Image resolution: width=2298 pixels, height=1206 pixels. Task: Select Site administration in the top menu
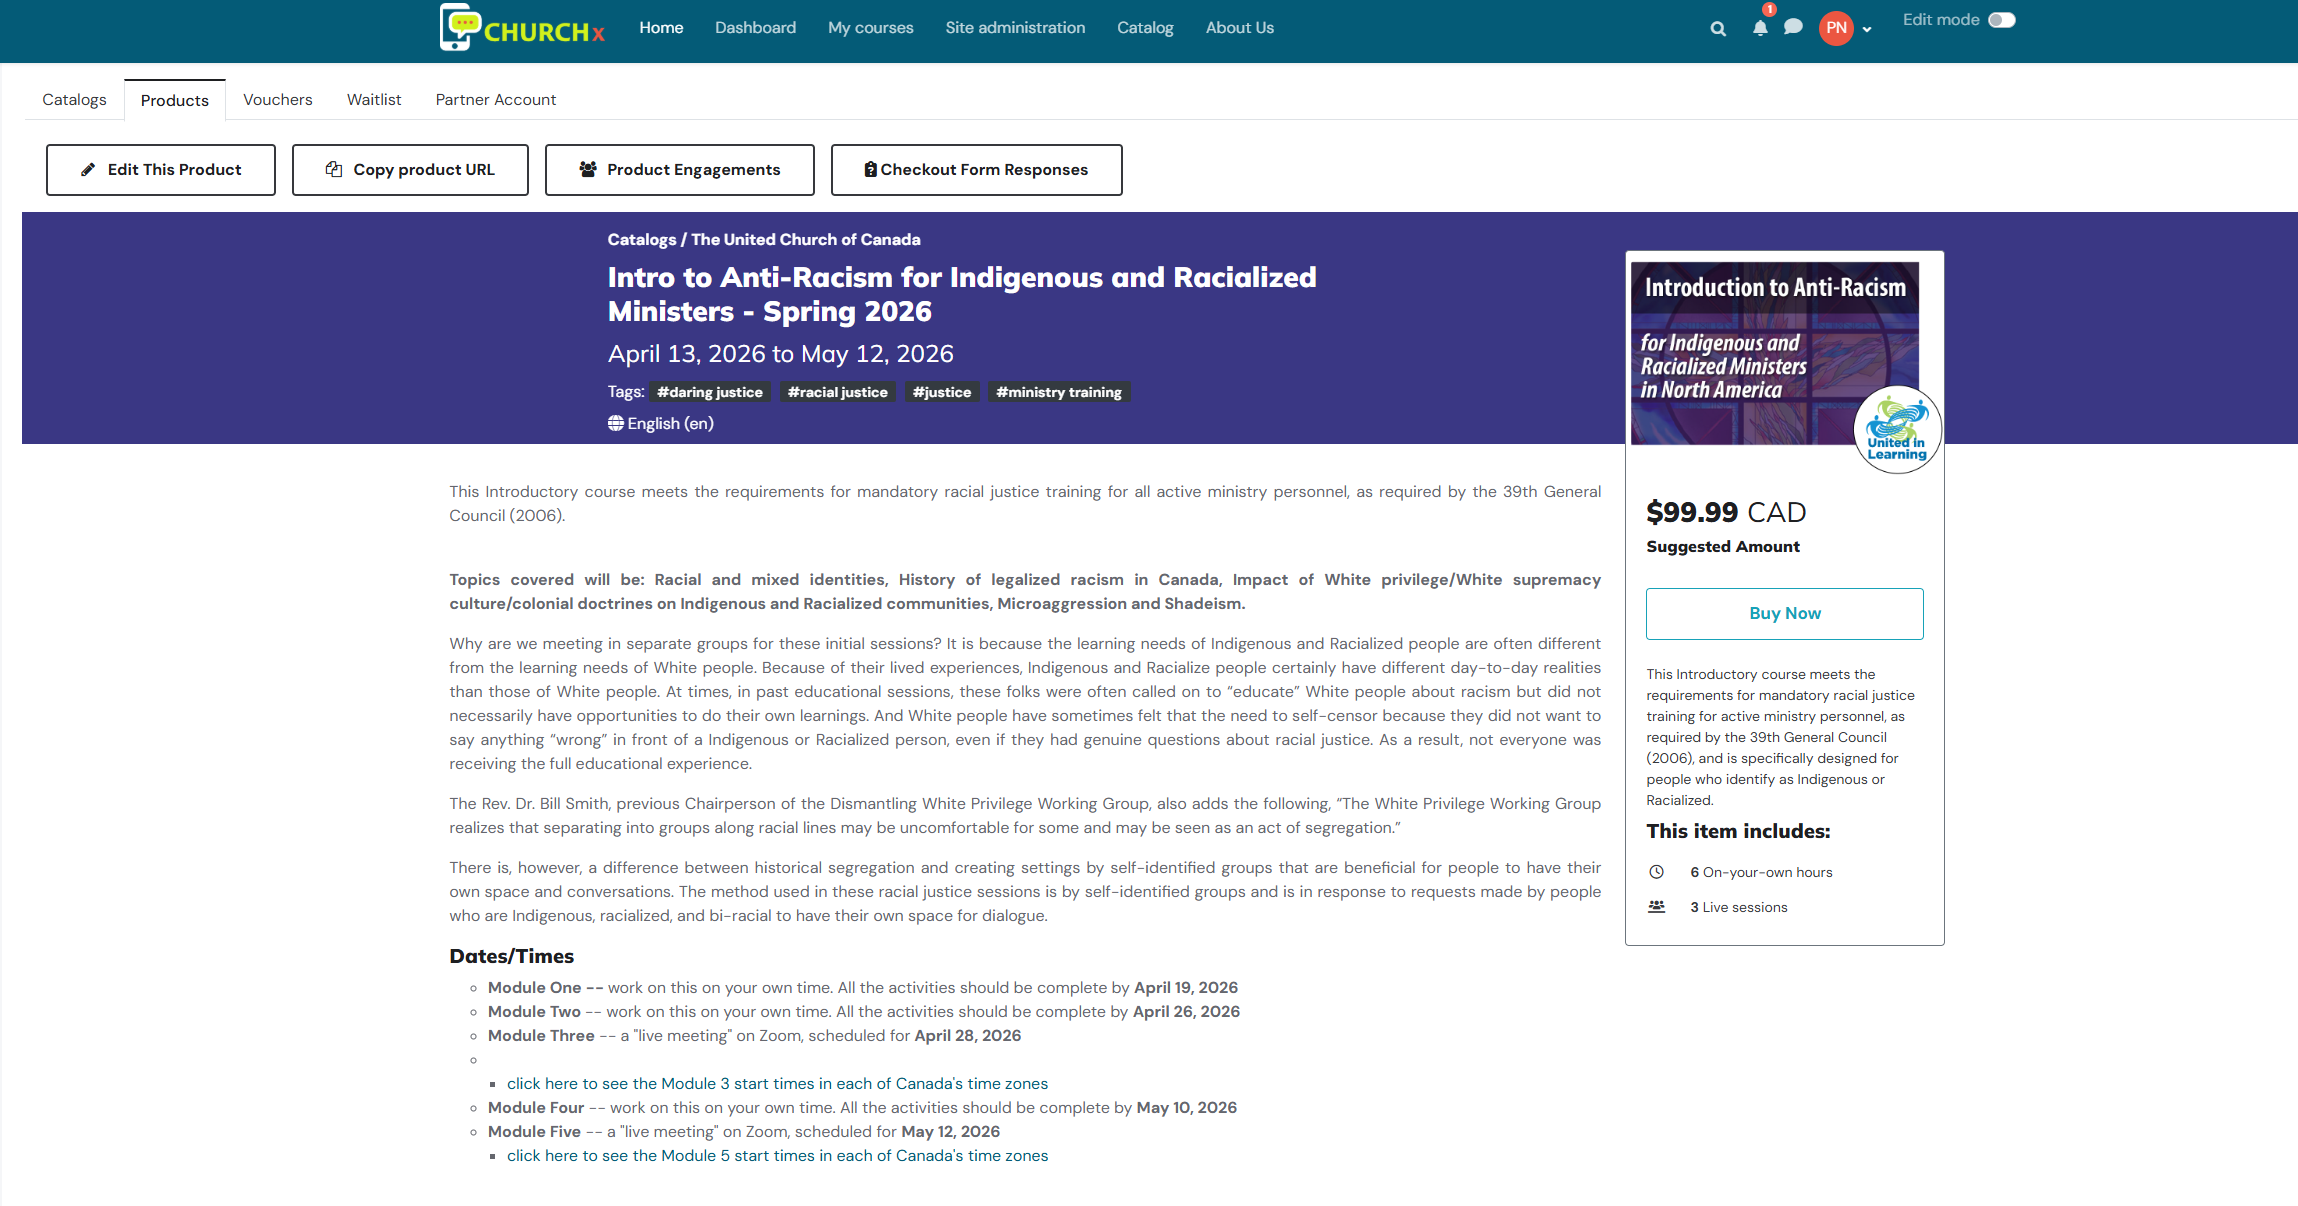pos(1015,28)
